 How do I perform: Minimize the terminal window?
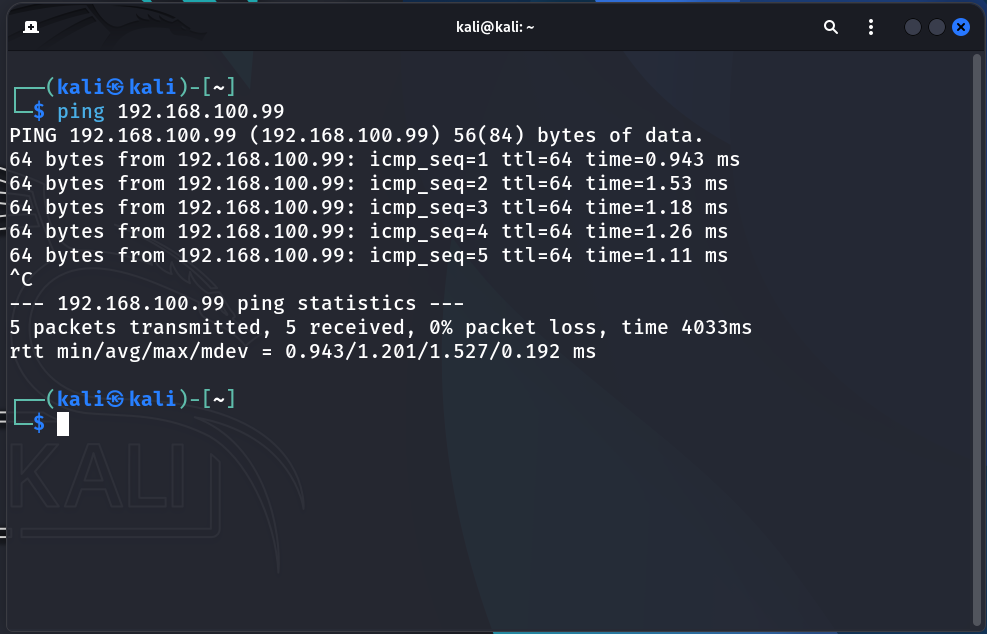pos(912,27)
